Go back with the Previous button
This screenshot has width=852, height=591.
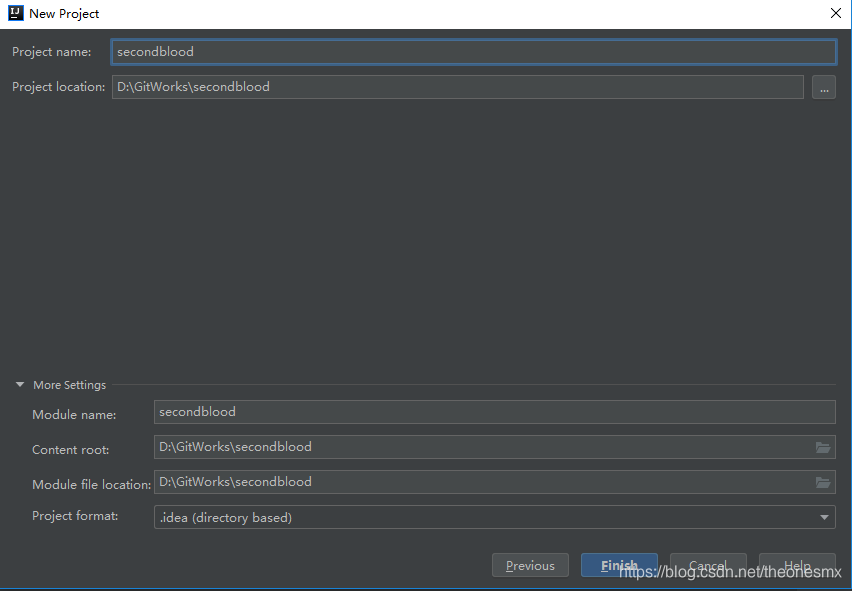[530, 565]
